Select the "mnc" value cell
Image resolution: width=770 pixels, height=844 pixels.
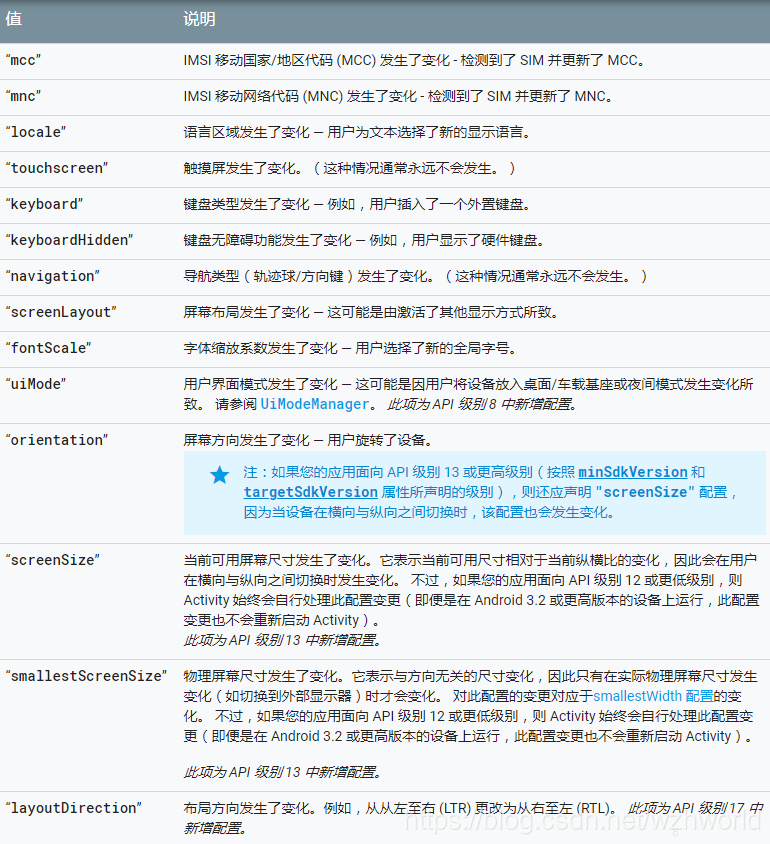(23, 96)
